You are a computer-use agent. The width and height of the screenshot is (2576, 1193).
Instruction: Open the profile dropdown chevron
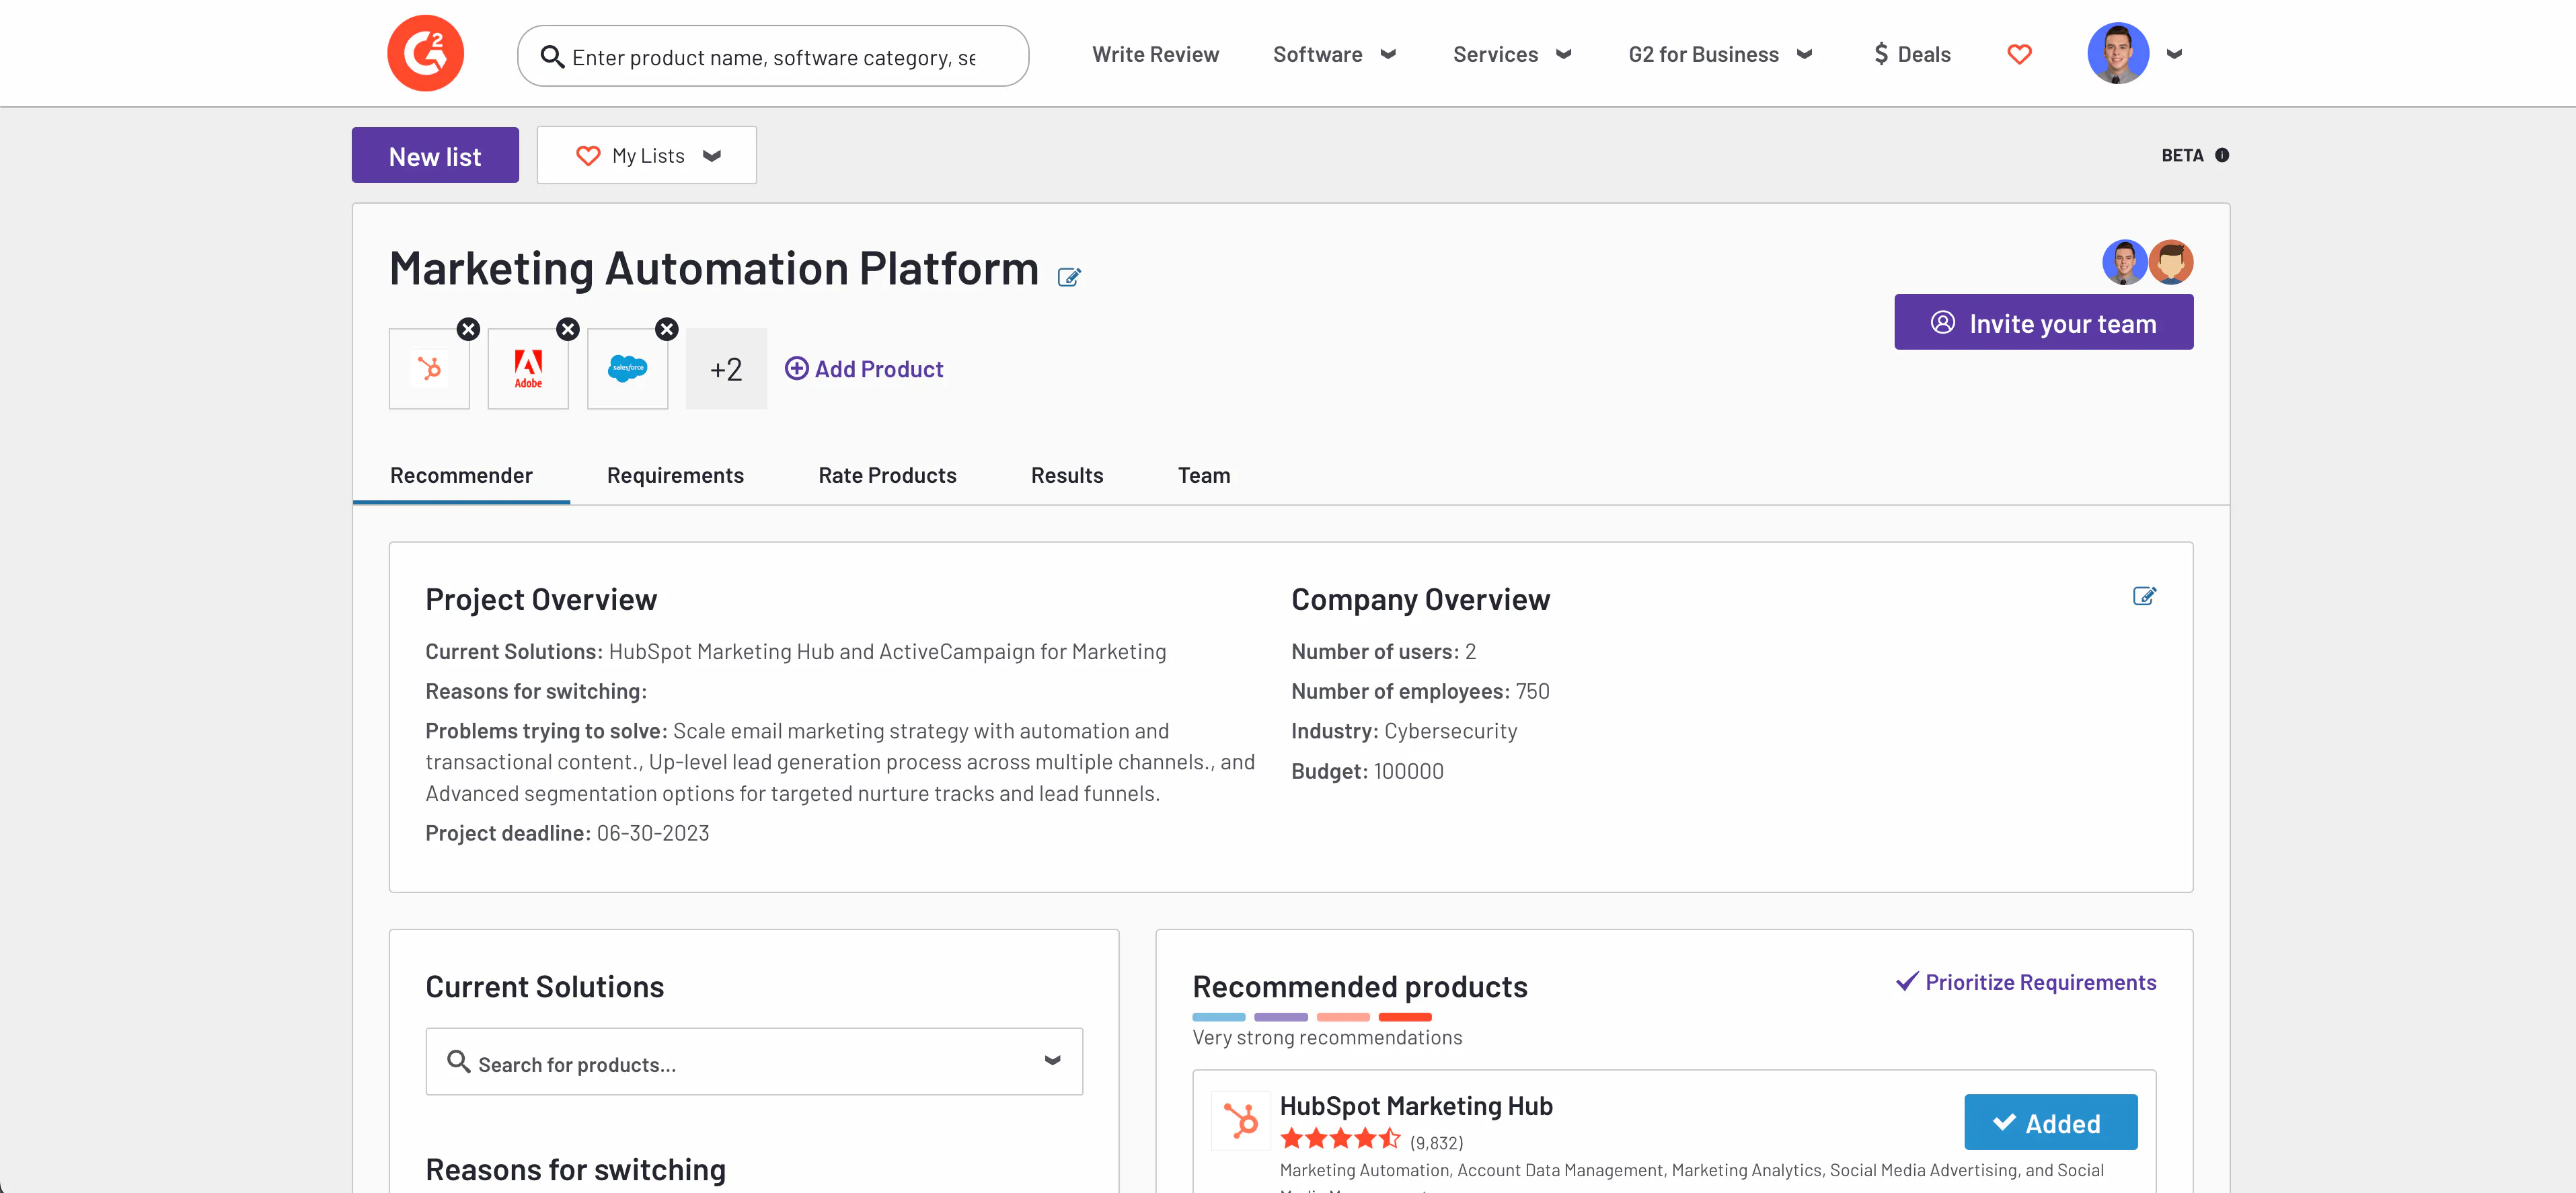[2174, 54]
